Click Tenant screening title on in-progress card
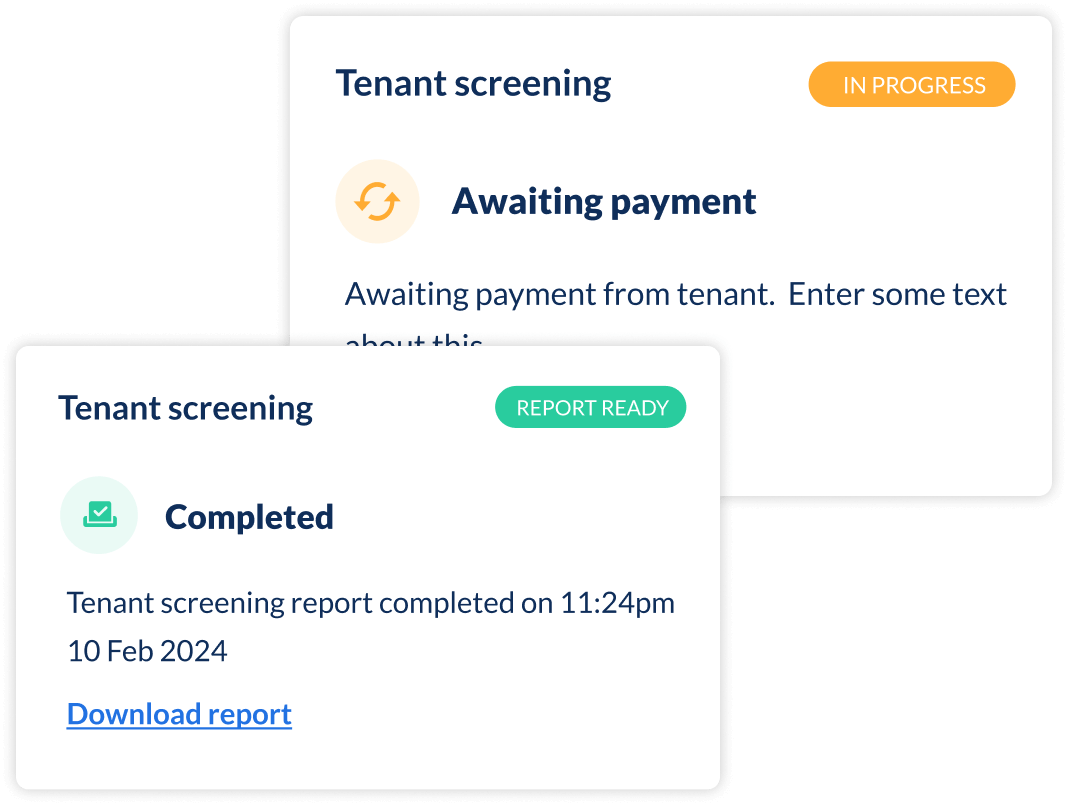Viewport: 1068px width, 806px height. (x=473, y=83)
